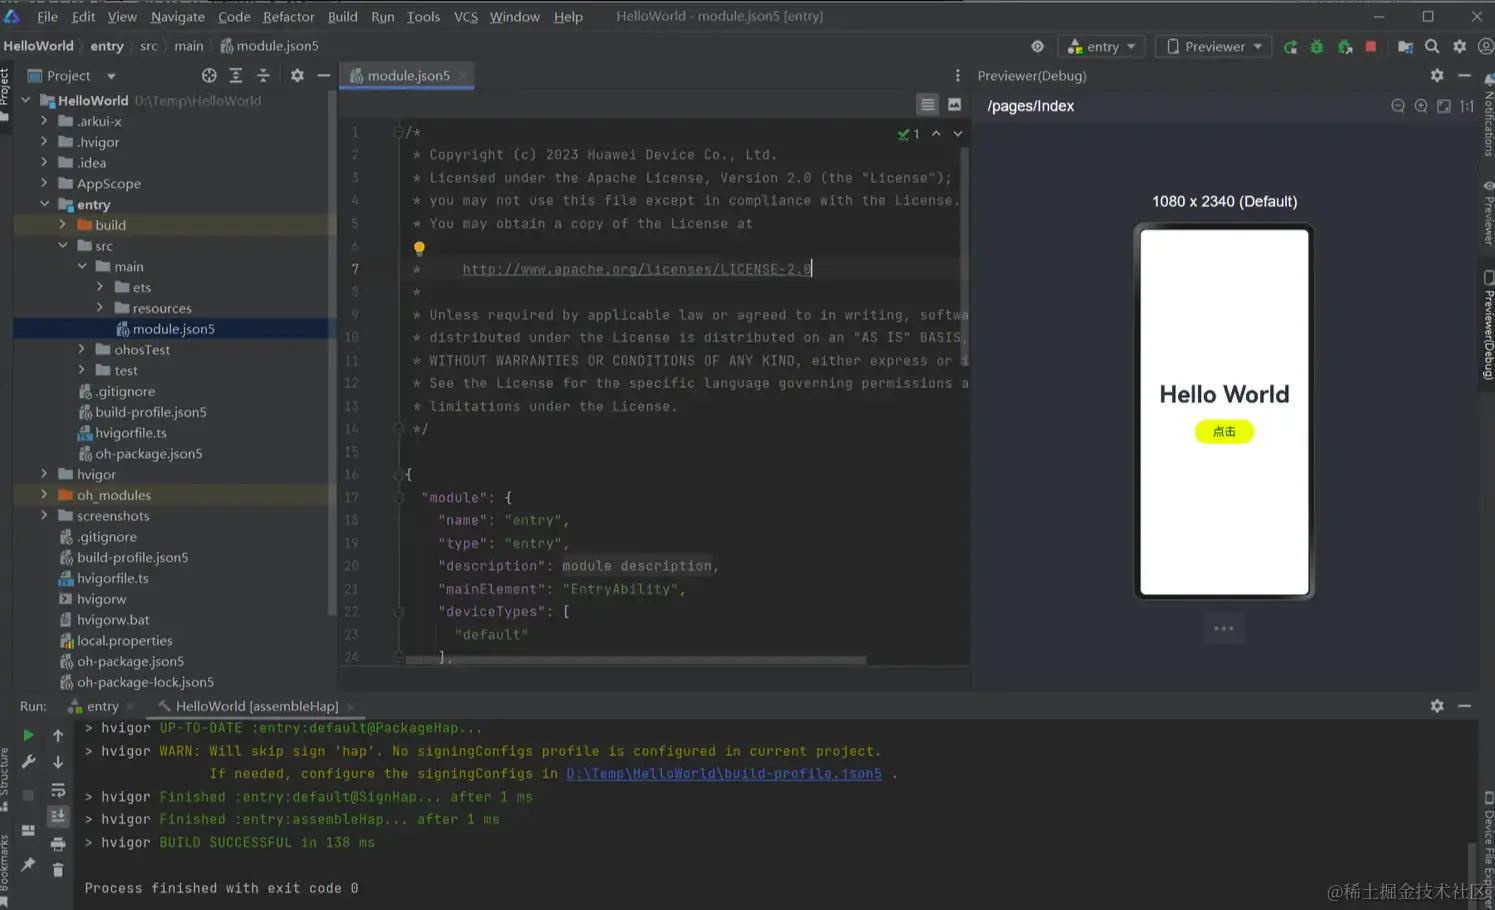Open the Project Structure folder icon
This screenshot has height=910, width=1495.
click(x=1405, y=47)
